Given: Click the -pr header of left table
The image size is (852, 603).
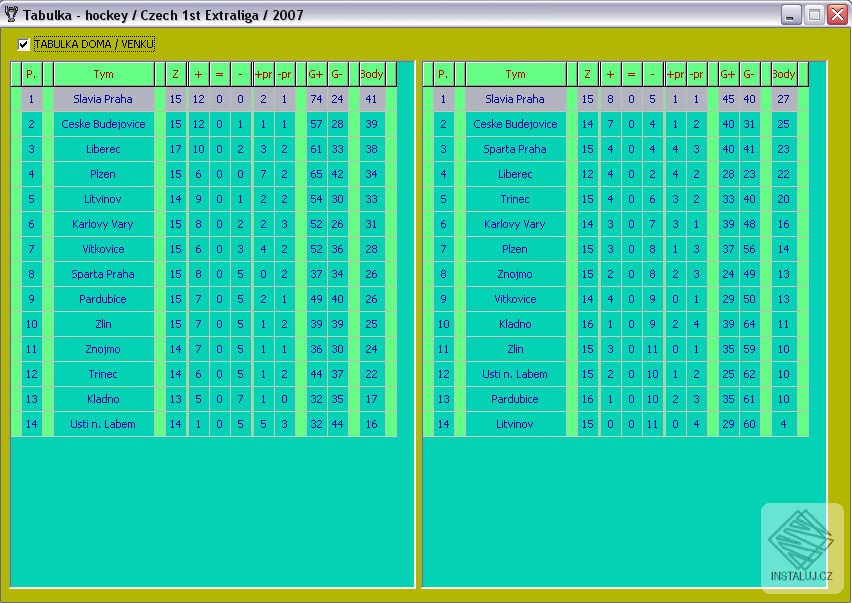Looking at the screenshot, I should pyautogui.click(x=286, y=74).
